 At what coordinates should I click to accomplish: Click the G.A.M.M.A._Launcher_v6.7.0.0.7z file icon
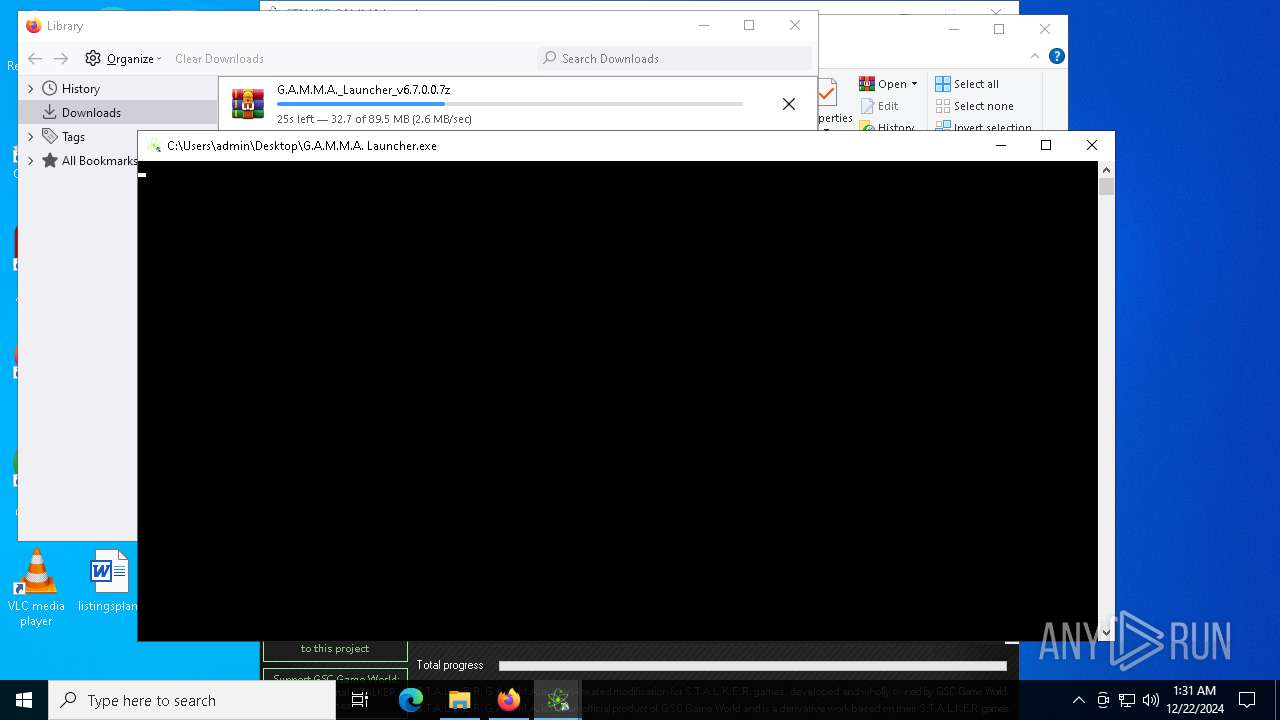click(x=248, y=104)
